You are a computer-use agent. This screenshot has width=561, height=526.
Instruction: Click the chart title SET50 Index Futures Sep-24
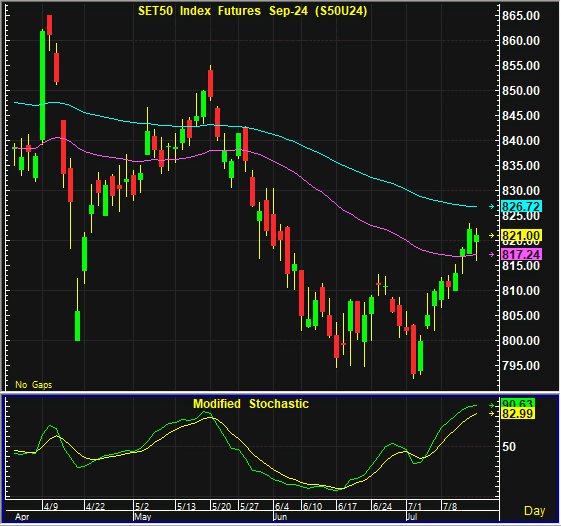(253, 11)
